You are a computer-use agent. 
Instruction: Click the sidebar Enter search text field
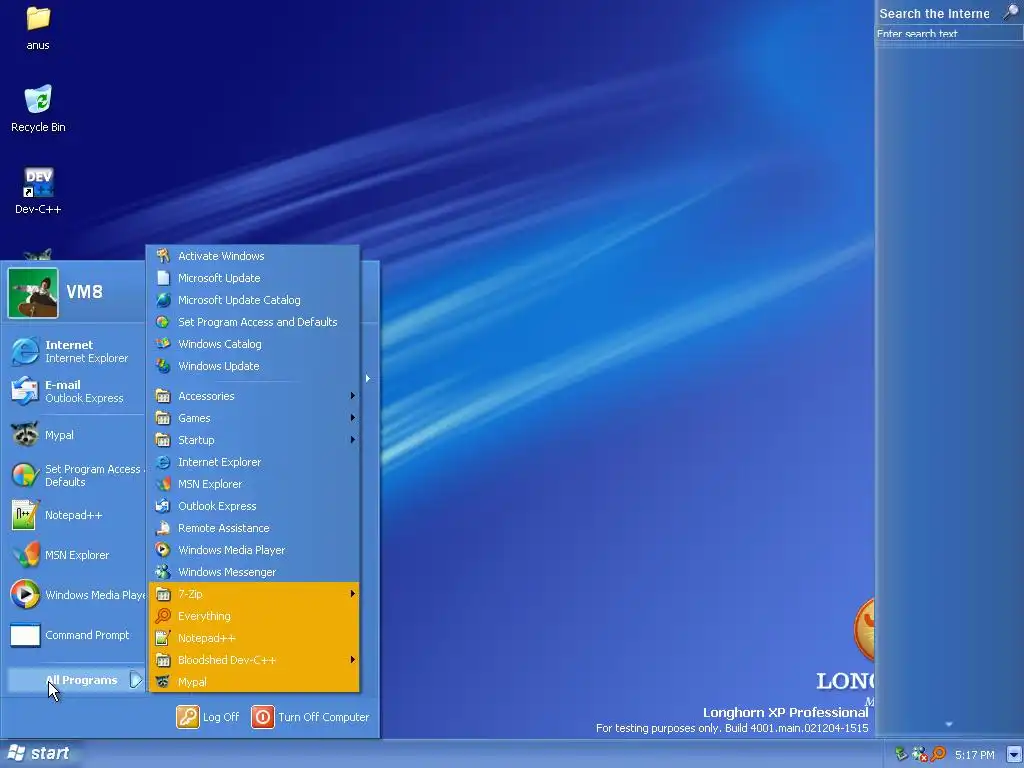pos(949,34)
